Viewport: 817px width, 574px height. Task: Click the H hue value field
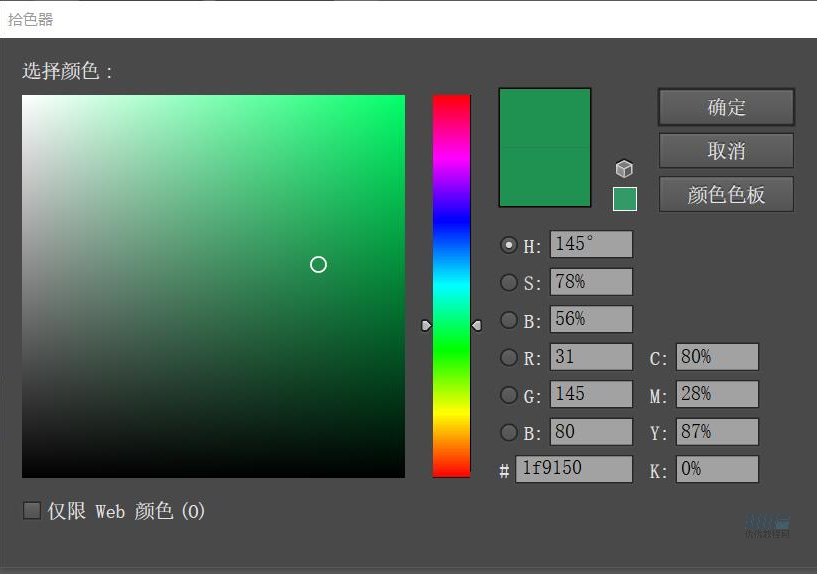590,245
